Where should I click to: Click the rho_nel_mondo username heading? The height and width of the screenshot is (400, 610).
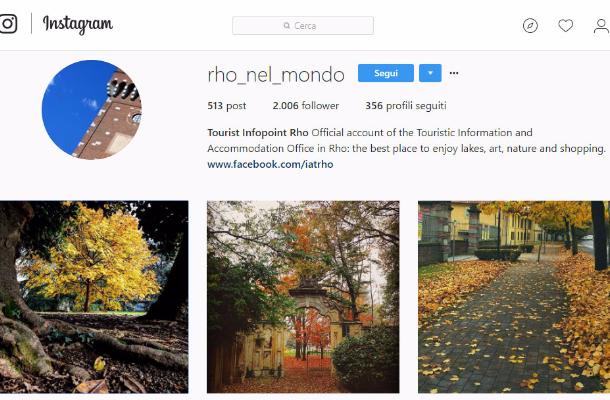coord(276,75)
